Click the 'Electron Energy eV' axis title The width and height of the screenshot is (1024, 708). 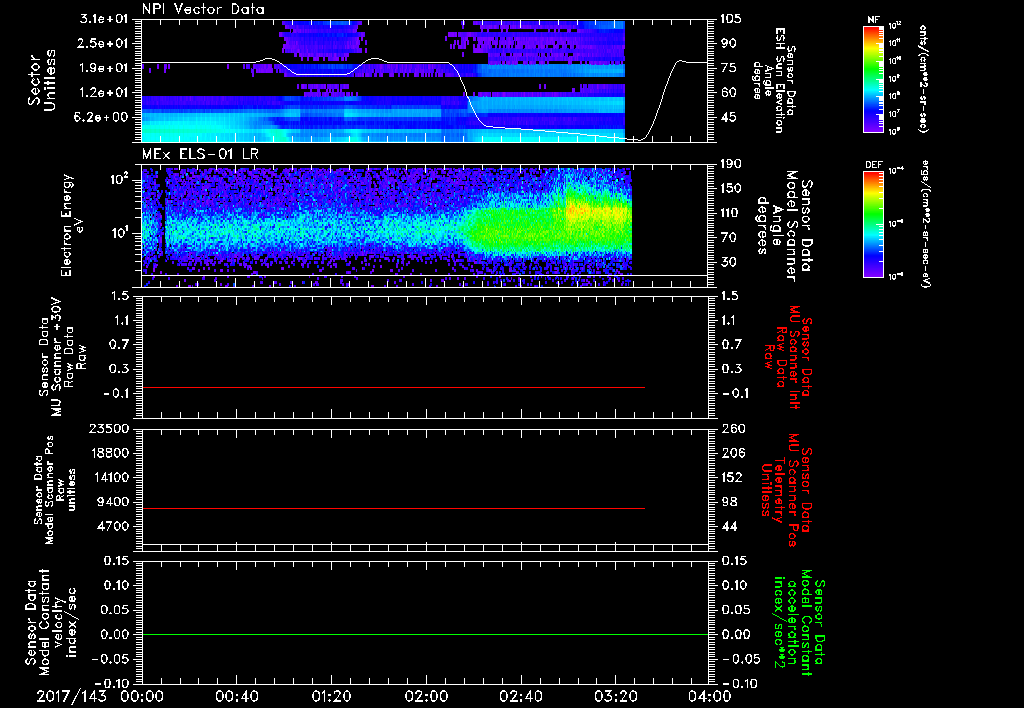[72, 225]
